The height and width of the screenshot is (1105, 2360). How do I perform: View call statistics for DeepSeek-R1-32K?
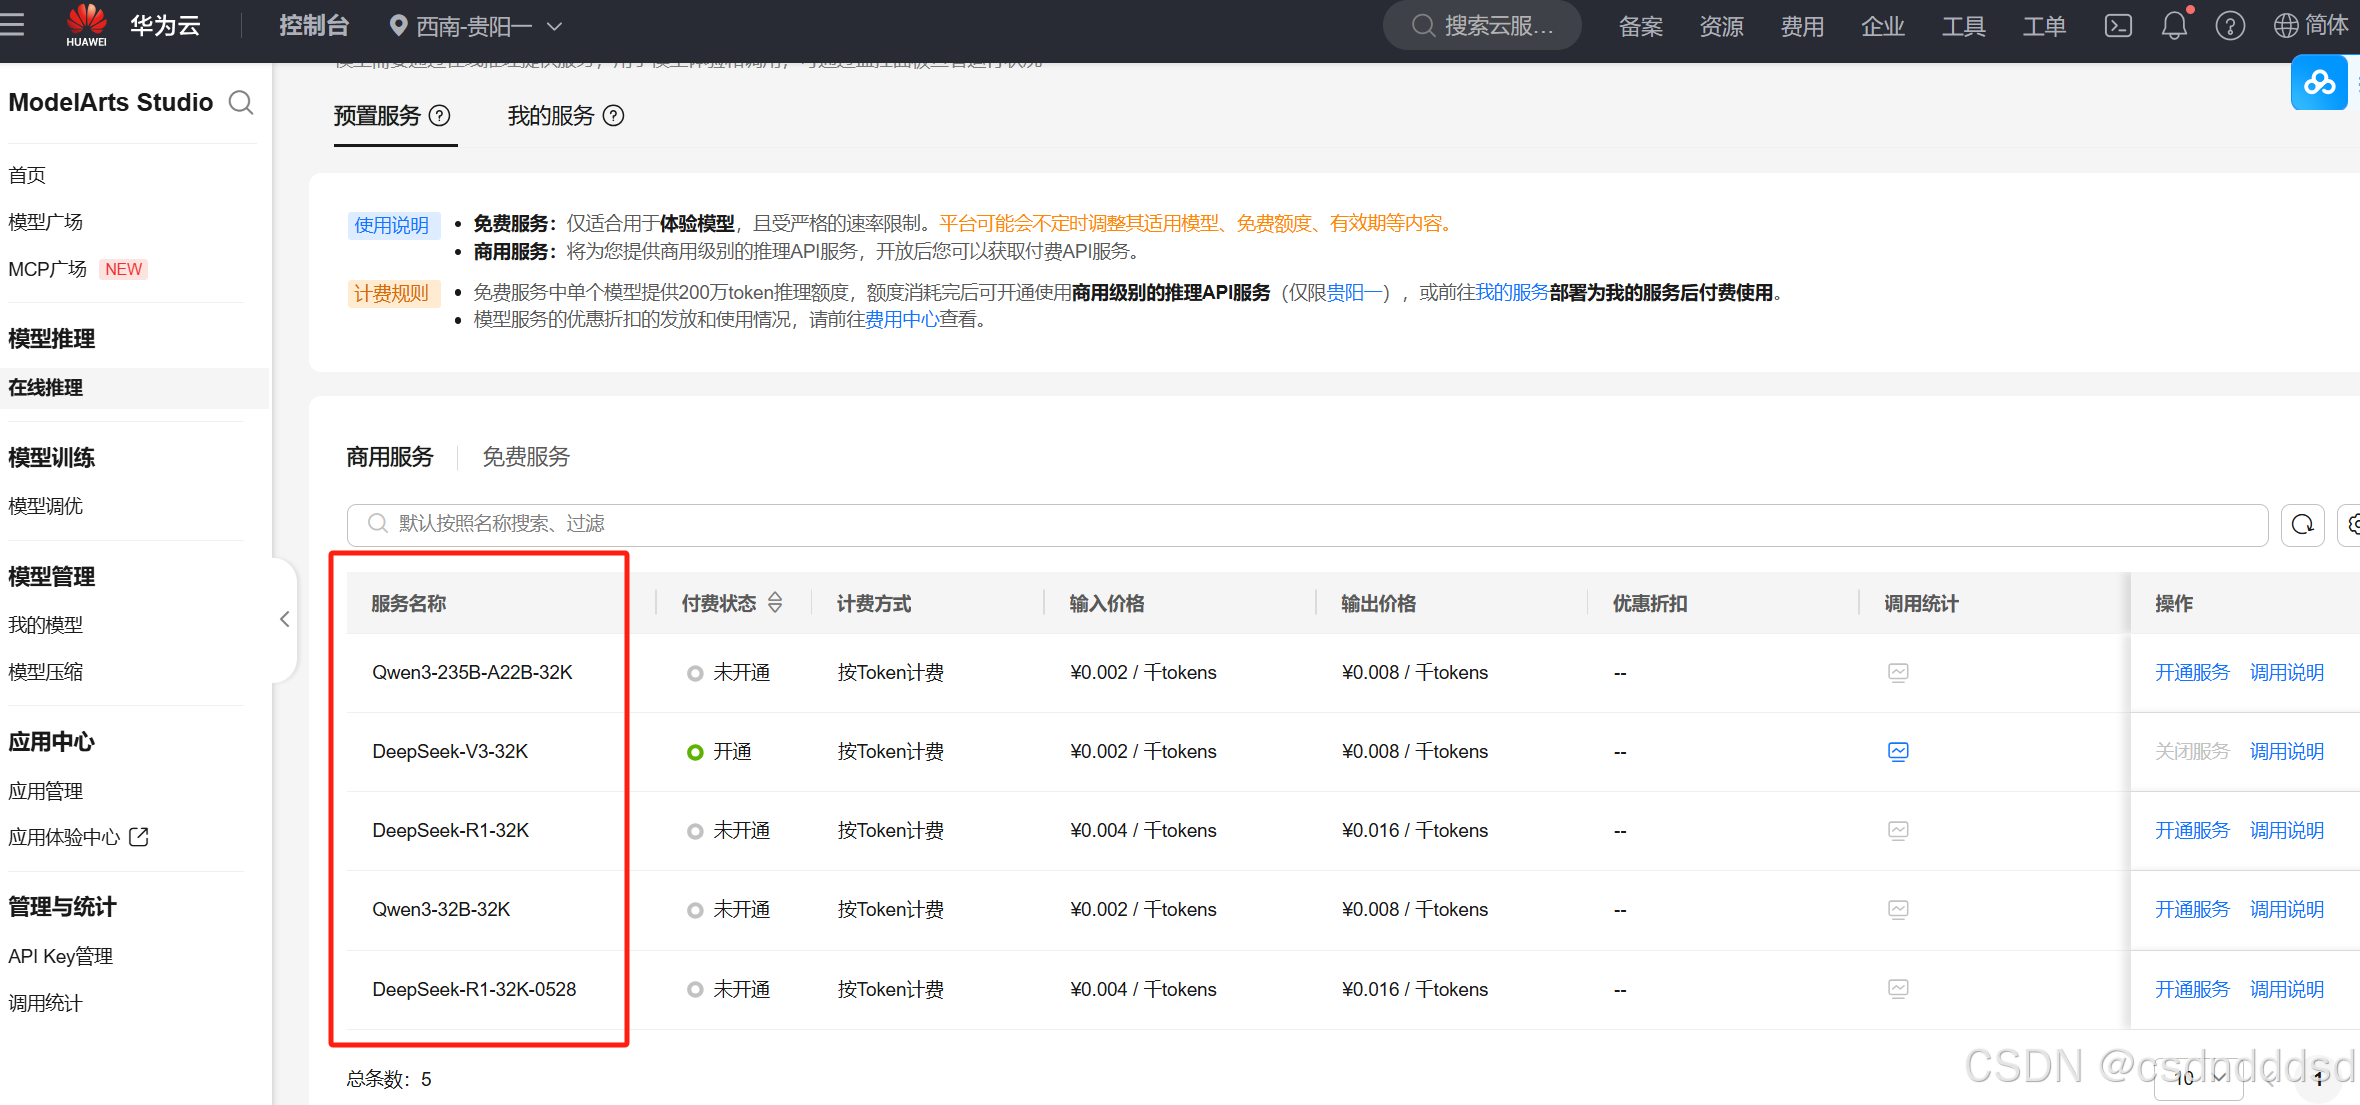tap(1898, 831)
